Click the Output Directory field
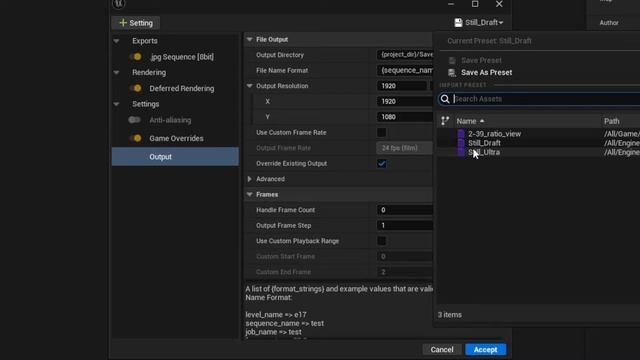Image resolution: width=640 pixels, height=360 pixels. tap(404, 55)
